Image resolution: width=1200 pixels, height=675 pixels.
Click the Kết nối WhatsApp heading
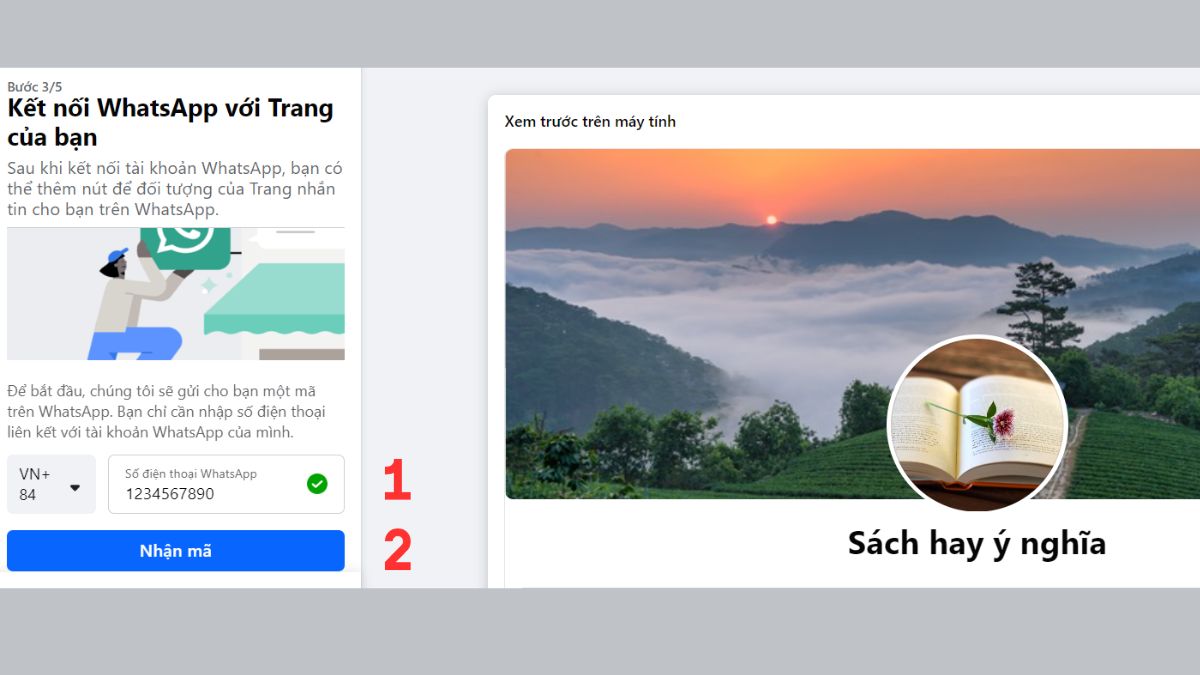pyautogui.click(x=170, y=121)
